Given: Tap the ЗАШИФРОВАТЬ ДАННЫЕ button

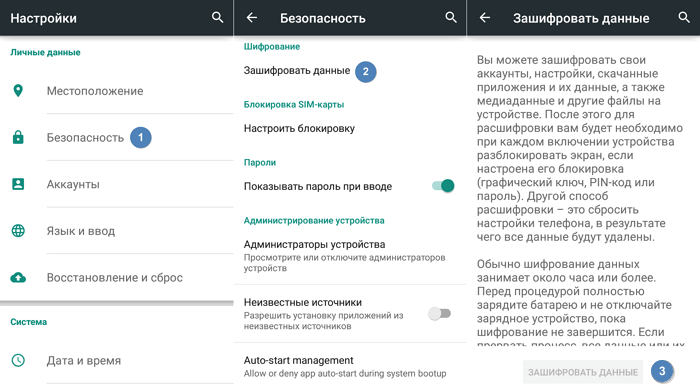Looking at the screenshot, I should pyautogui.click(x=583, y=372).
